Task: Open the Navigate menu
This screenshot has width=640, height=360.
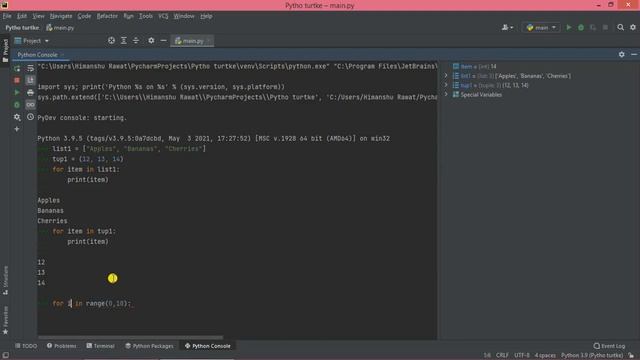Action: 61,16
